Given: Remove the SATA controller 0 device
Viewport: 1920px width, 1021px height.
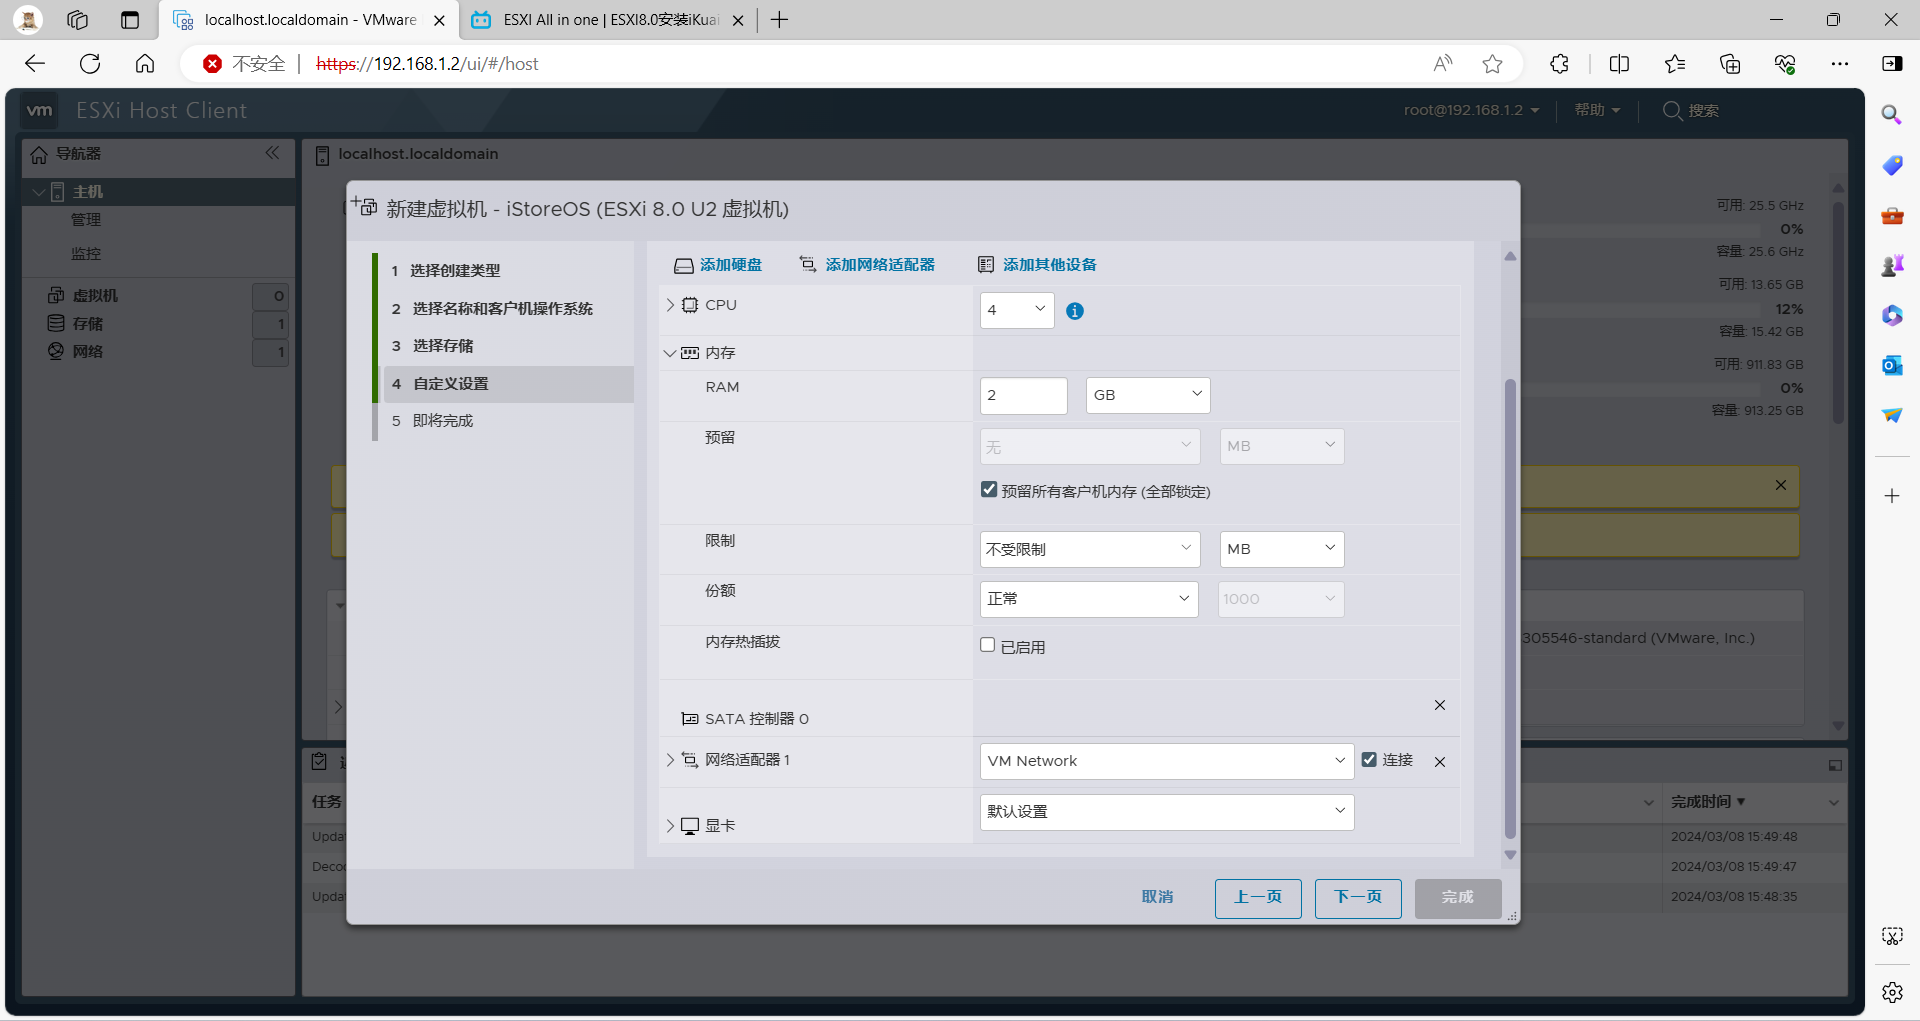Looking at the screenshot, I should click(x=1440, y=705).
